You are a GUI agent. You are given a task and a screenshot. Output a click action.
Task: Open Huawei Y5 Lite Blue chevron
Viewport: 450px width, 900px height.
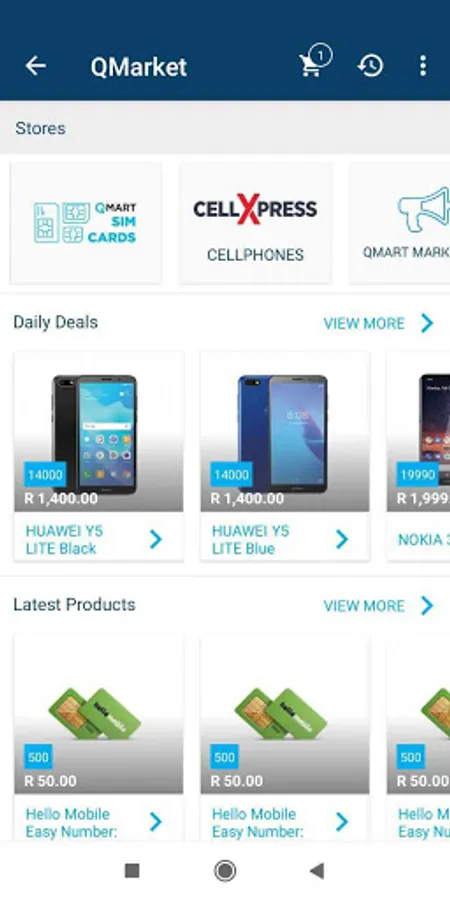pyautogui.click(x=342, y=540)
